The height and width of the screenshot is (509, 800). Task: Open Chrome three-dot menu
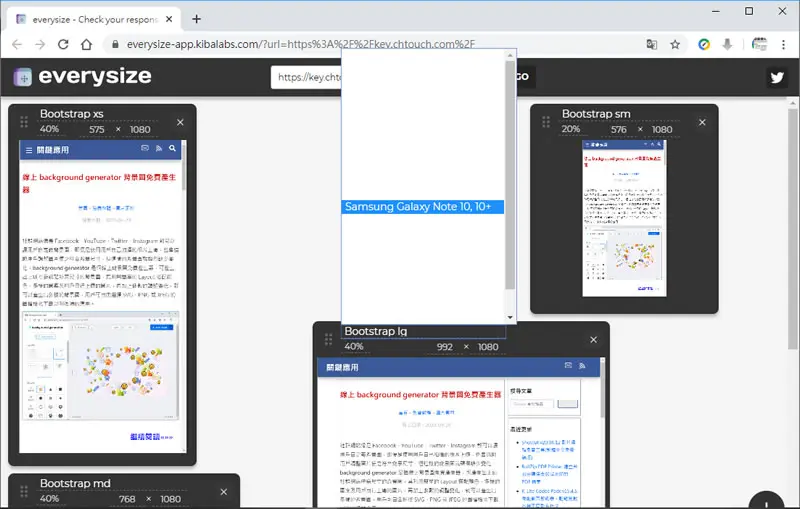[783, 44]
